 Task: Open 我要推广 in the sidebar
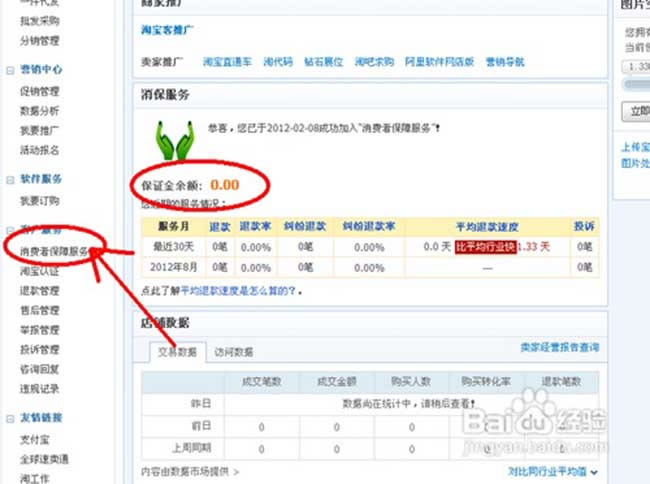click(x=40, y=130)
